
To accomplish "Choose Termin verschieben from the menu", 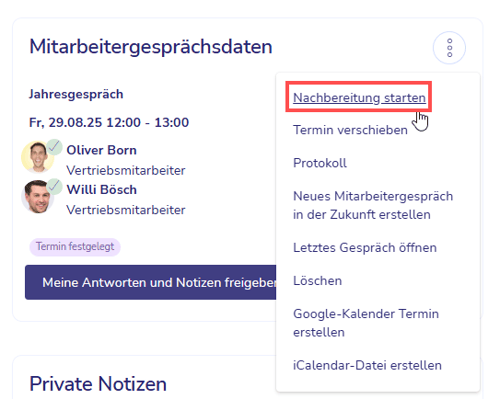I will click(350, 130).
